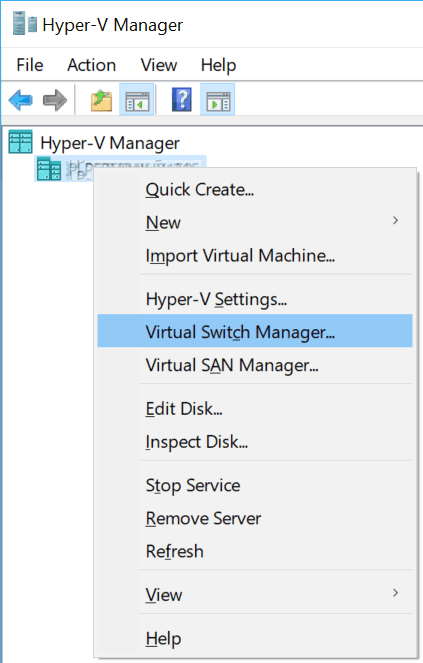Viewport: 423px width, 663px height.
Task: Open the View menu in the menu bar
Action: click(159, 65)
